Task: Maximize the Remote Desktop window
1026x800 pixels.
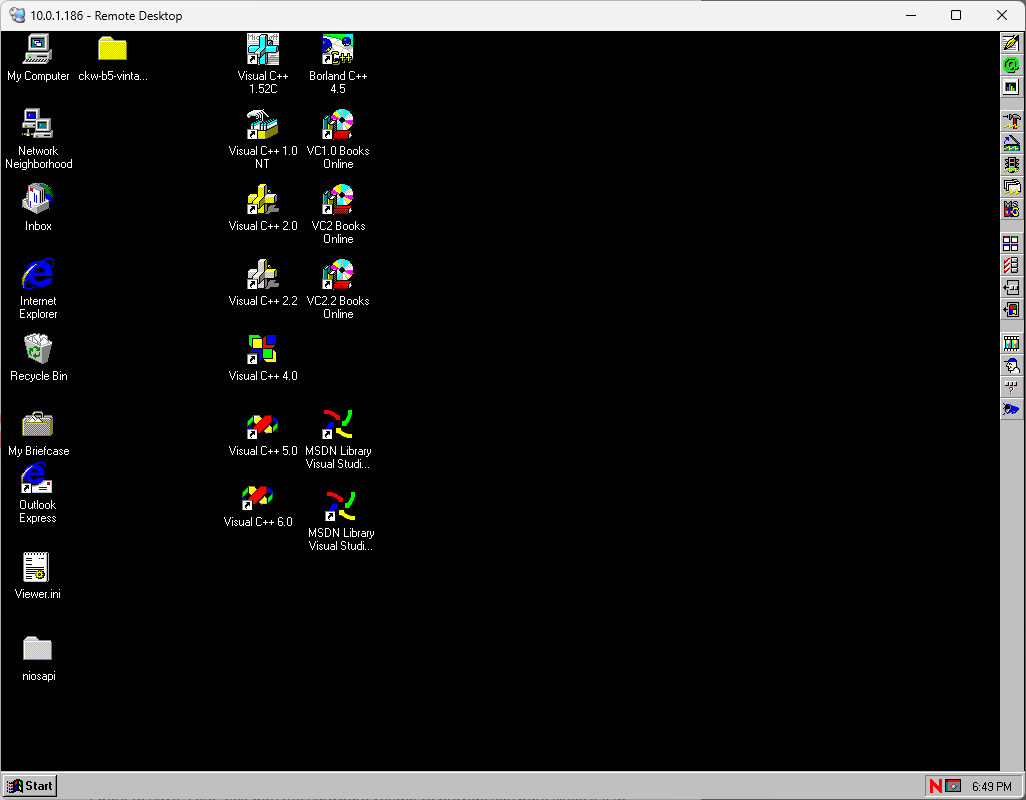Action: pyautogui.click(x=956, y=15)
